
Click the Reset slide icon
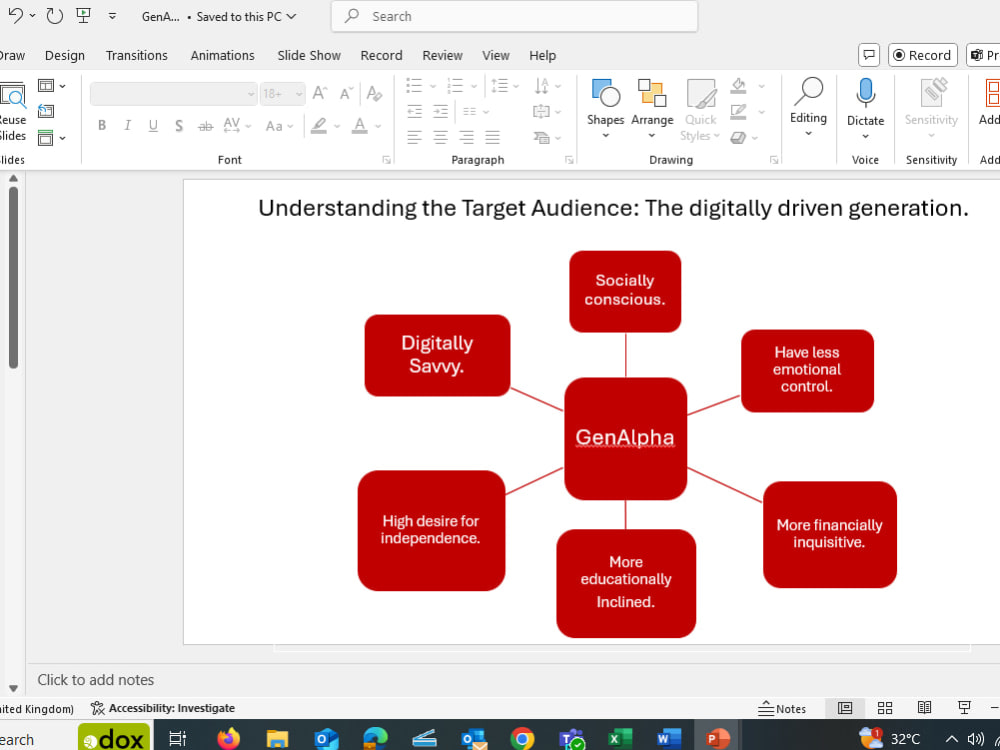point(45,111)
